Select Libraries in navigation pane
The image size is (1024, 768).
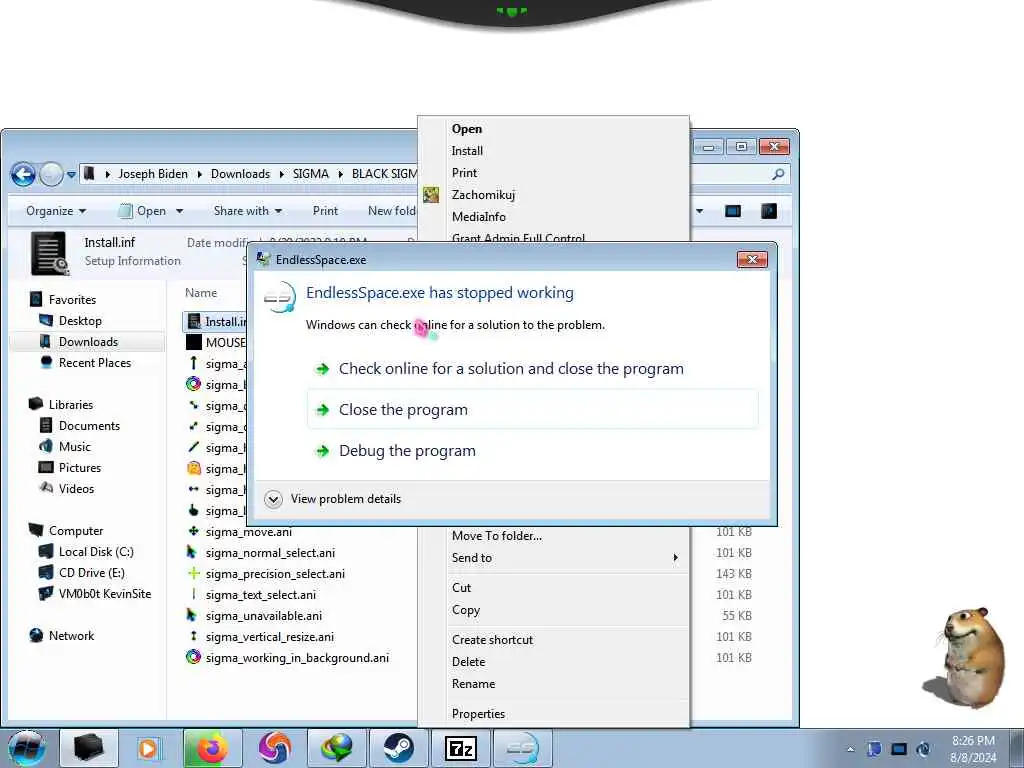coord(71,405)
